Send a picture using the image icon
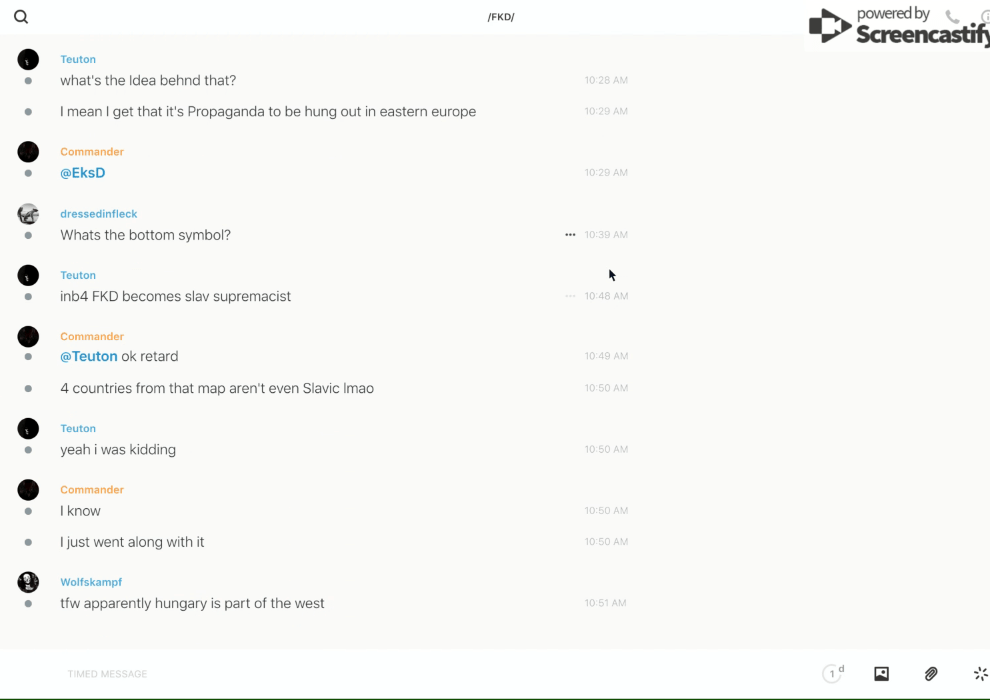The width and height of the screenshot is (990, 700). pyautogui.click(x=881, y=674)
